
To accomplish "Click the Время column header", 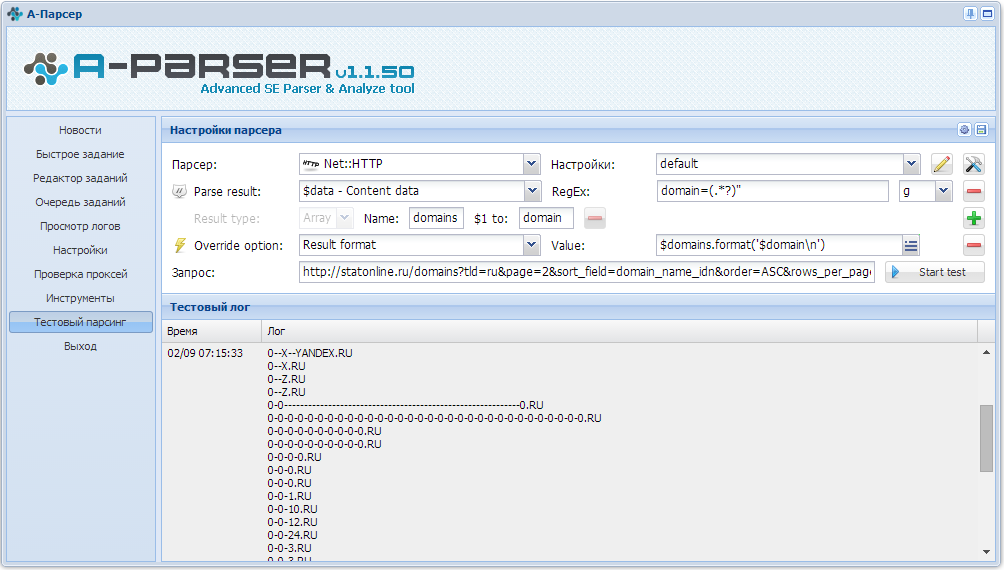I will click(x=211, y=331).
